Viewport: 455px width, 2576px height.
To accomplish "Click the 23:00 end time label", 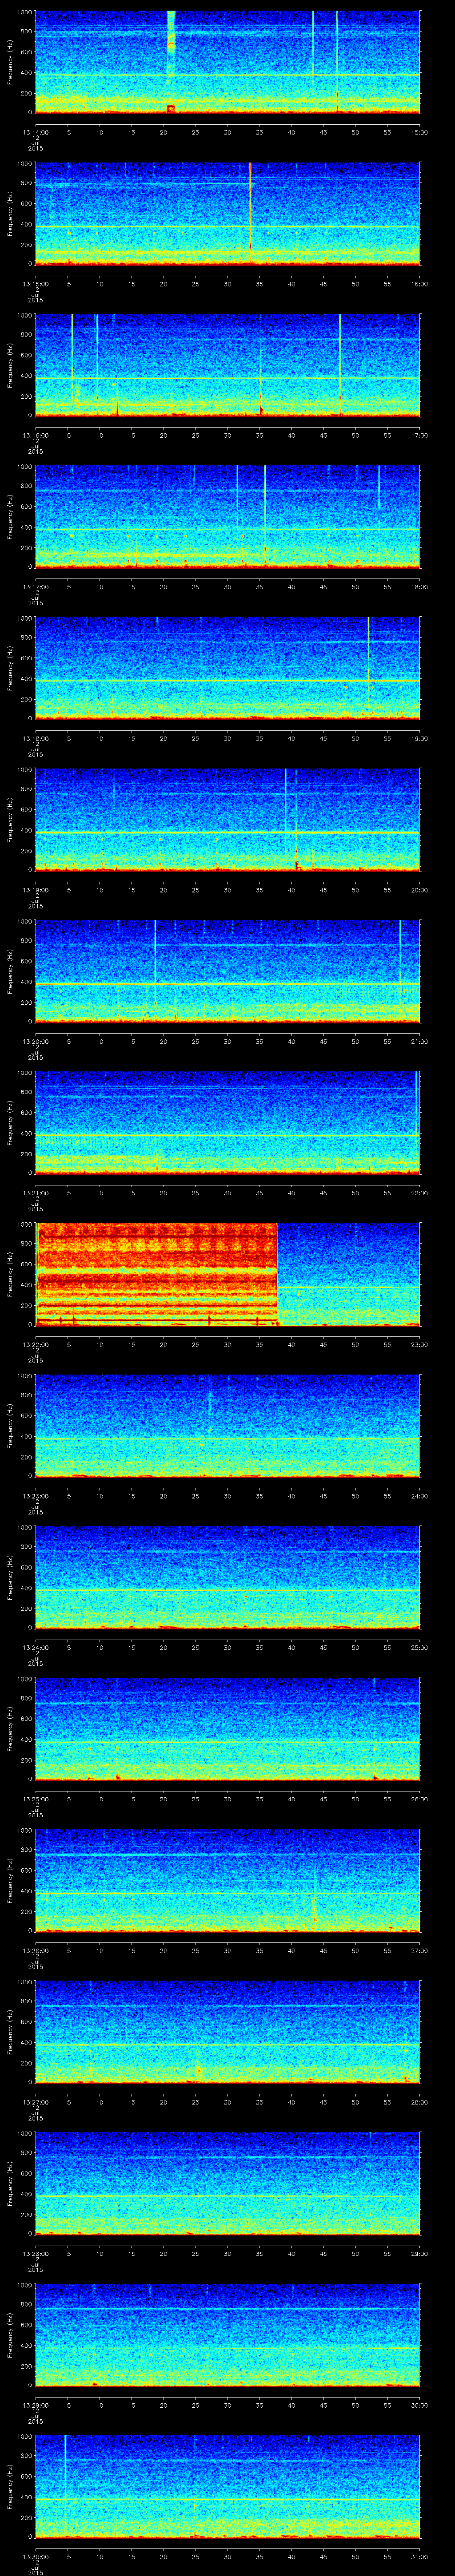I will [420, 1344].
